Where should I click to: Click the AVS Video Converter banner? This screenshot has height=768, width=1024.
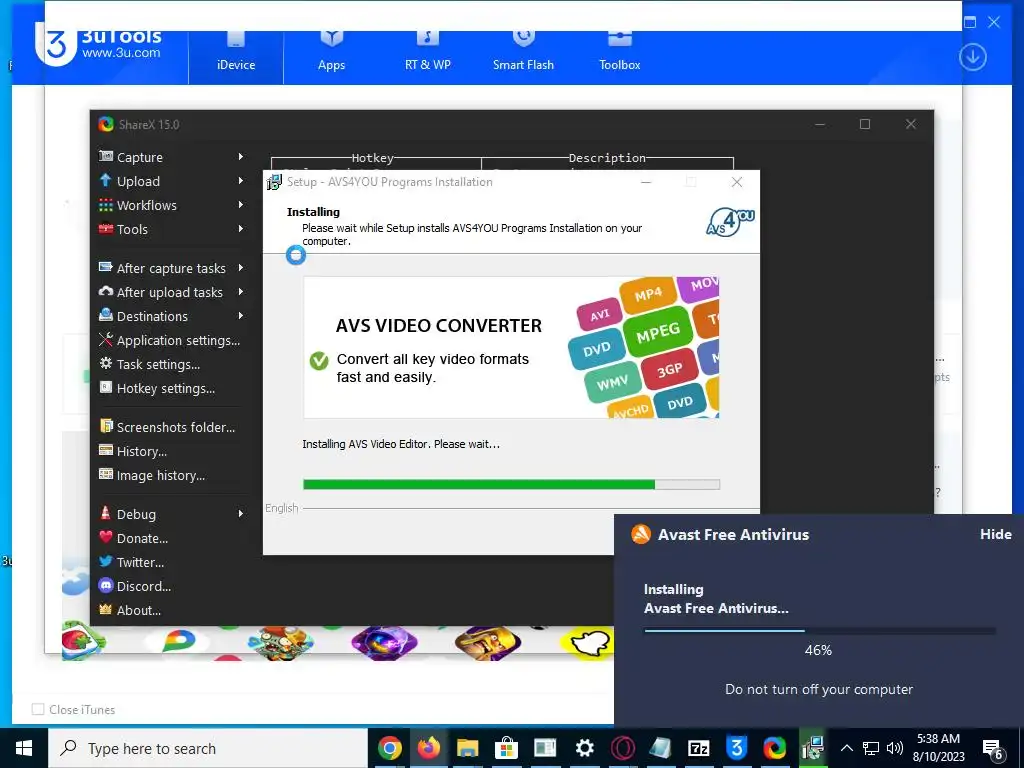coord(511,347)
